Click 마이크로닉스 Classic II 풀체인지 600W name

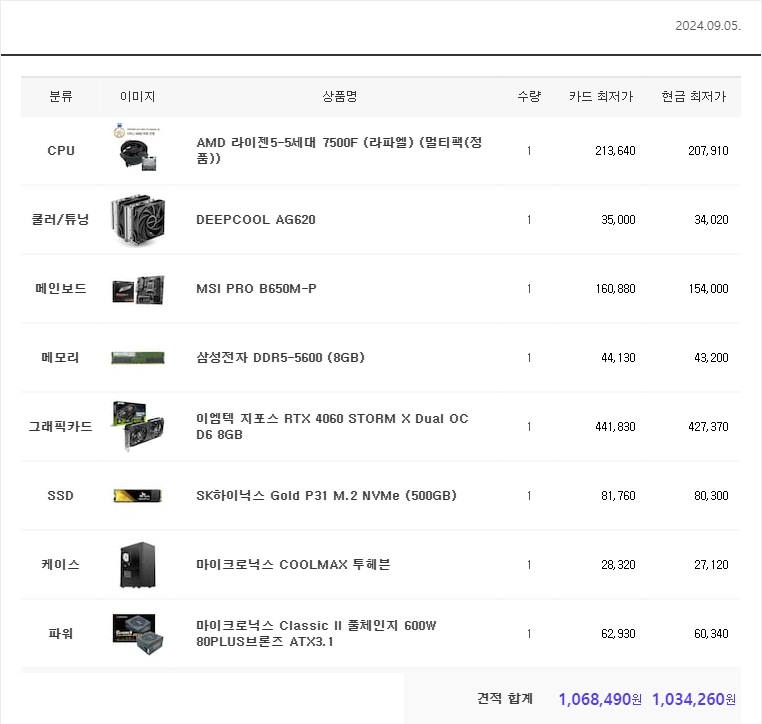tap(316, 633)
